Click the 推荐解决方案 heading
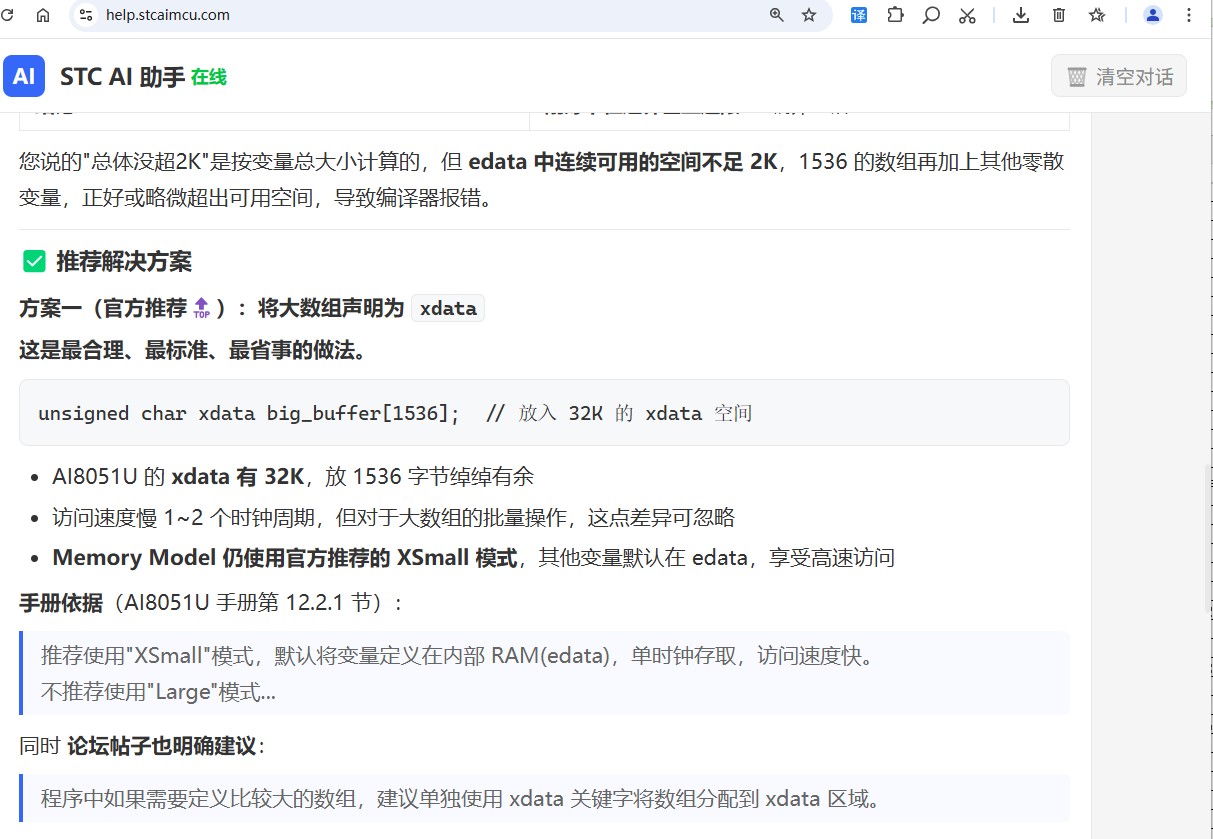The image size is (1213, 839). pos(124,262)
